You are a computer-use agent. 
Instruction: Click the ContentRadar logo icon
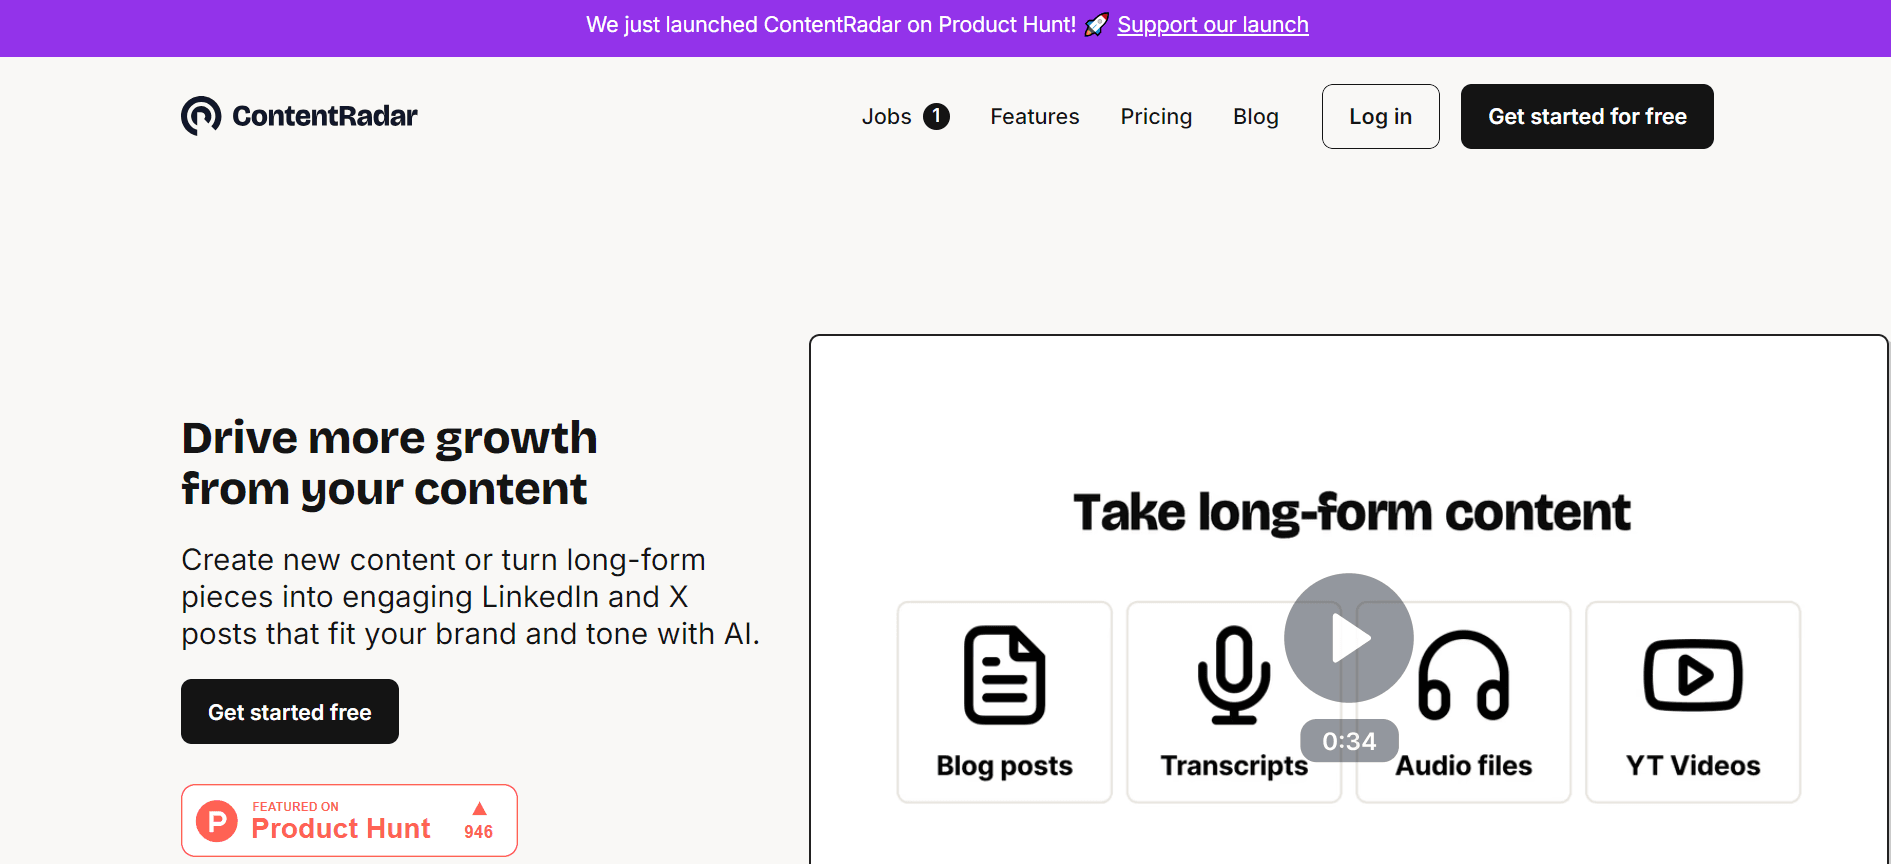click(x=202, y=116)
